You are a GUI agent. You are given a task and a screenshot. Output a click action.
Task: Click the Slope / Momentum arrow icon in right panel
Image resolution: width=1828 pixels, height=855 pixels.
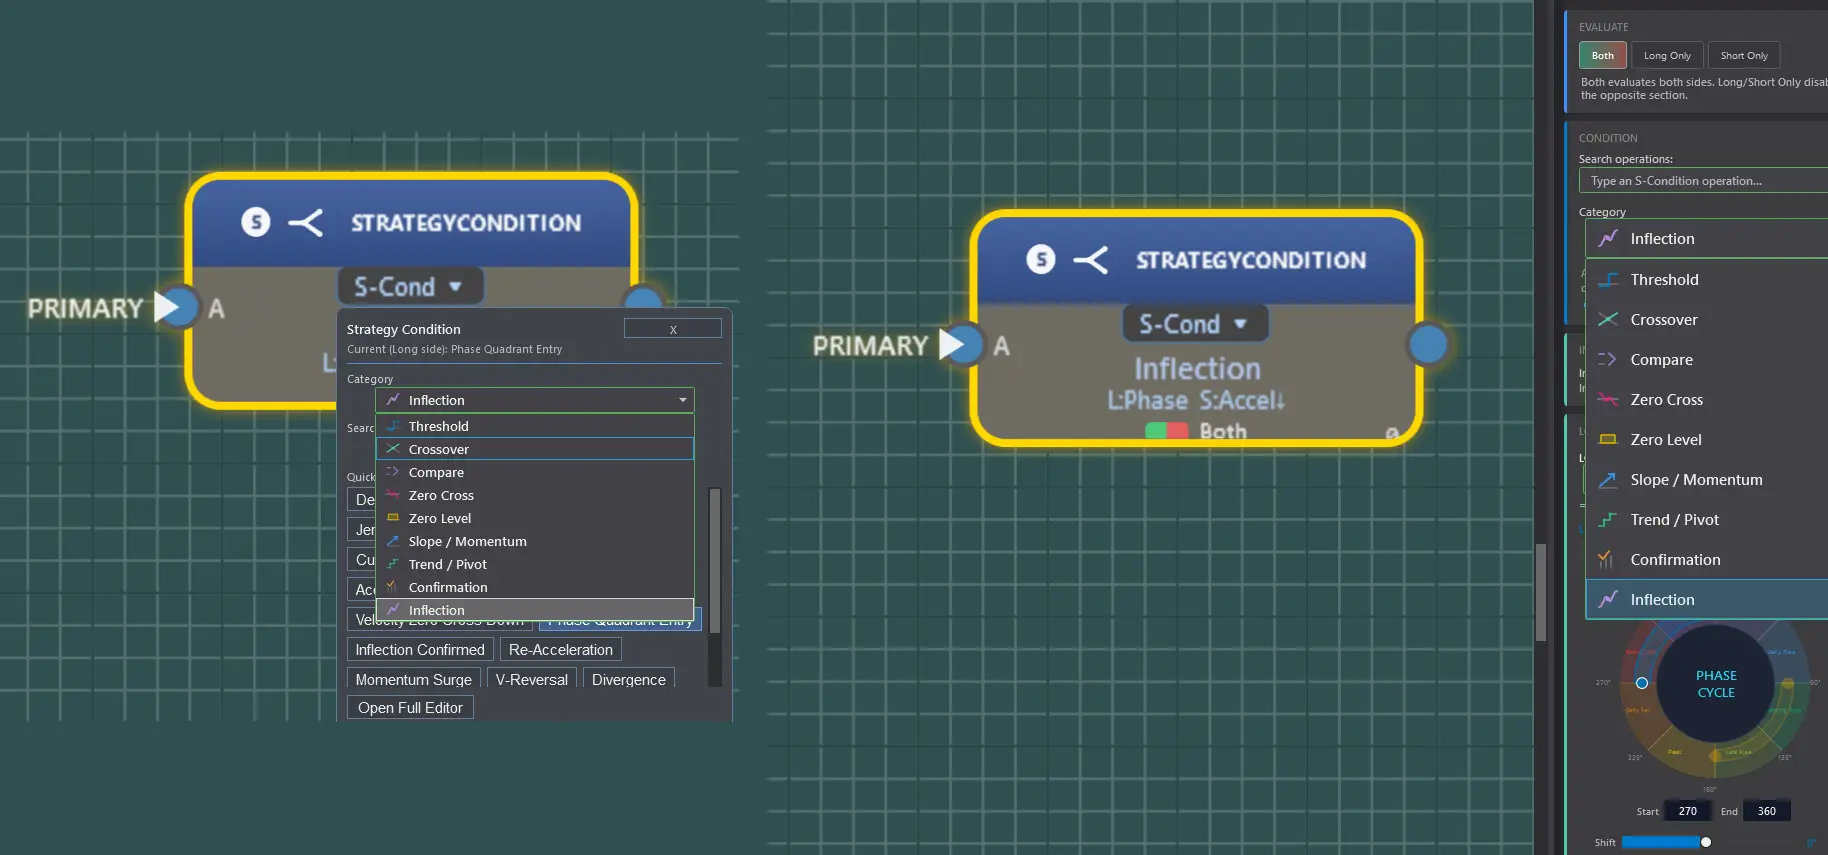pos(1608,480)
